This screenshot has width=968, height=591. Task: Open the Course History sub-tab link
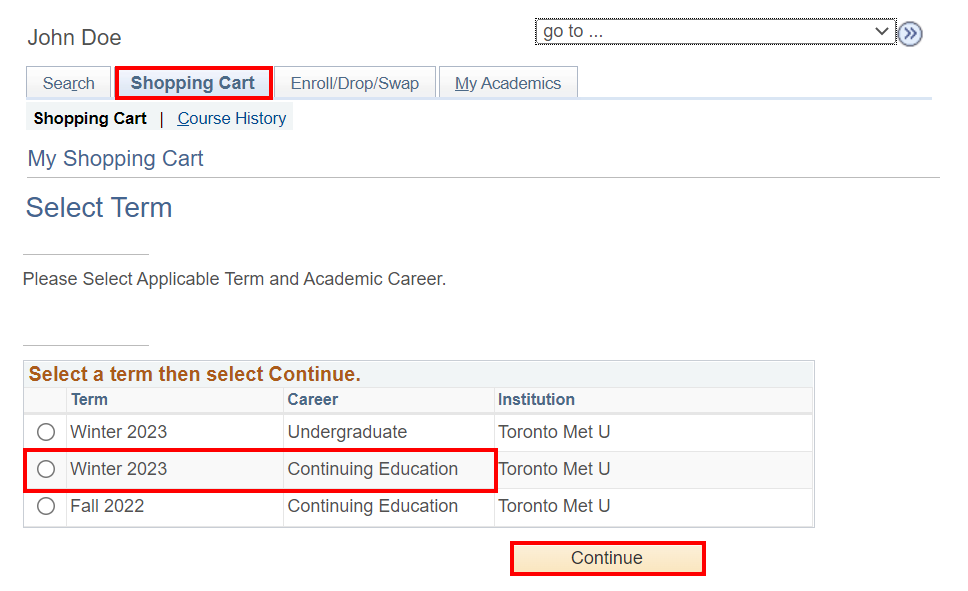pyautogui.click(x=232, y=118)
